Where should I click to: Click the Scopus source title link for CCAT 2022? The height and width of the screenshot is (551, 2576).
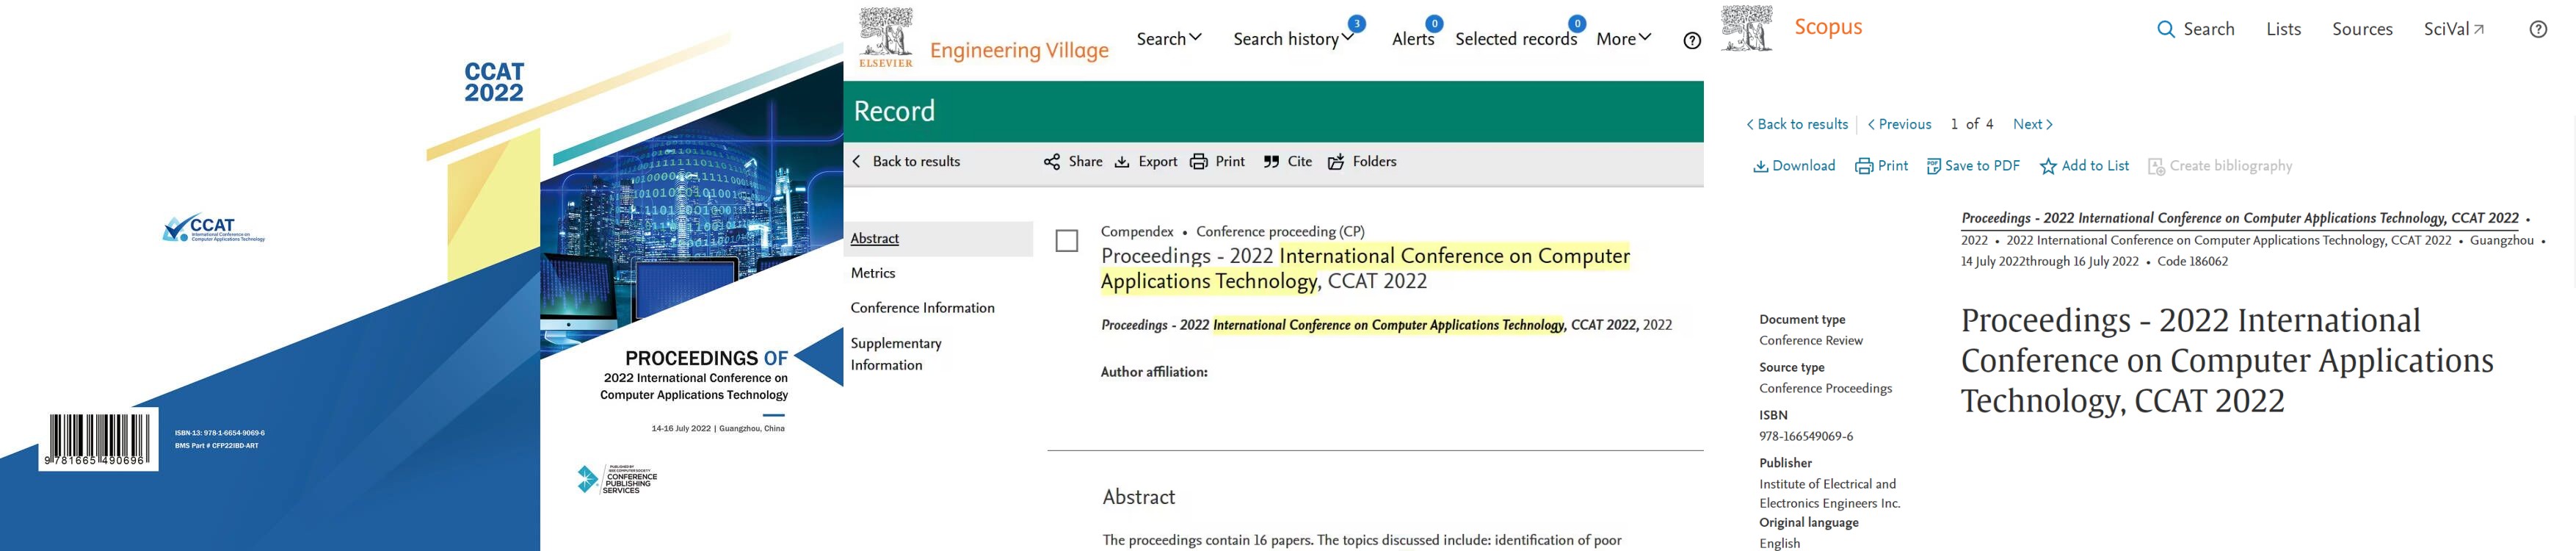pos(2240,218)
